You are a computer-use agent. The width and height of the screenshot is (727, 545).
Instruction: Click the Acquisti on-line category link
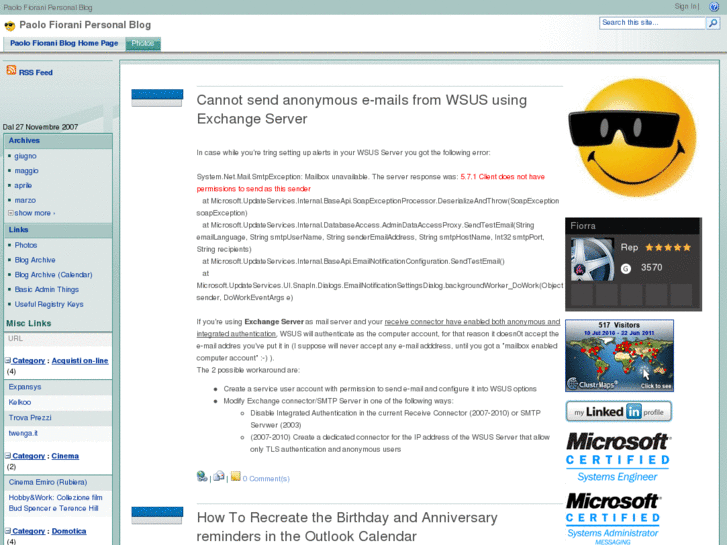pyautogui.click(x=80, y=360)
